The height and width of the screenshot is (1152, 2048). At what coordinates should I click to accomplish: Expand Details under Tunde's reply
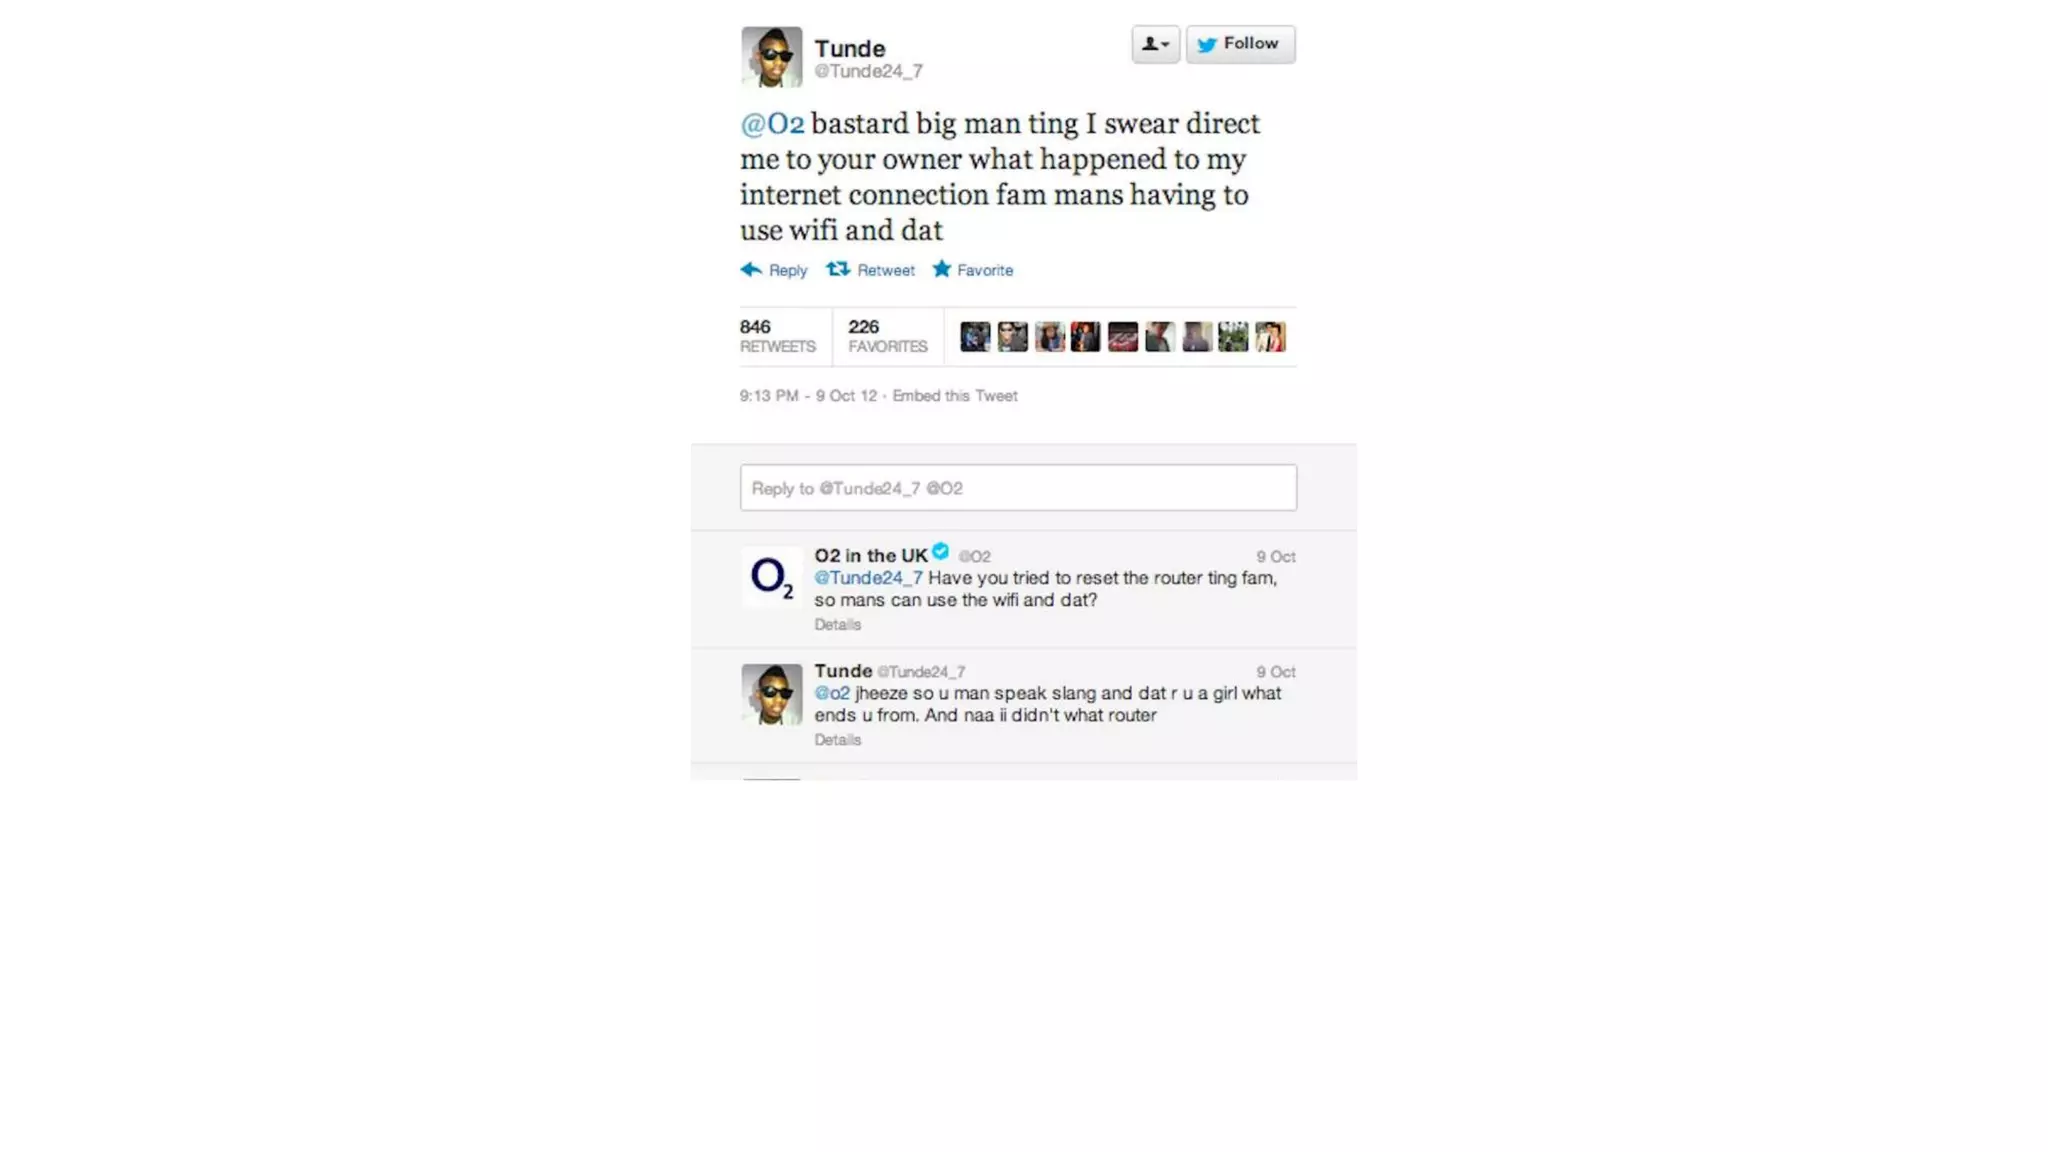[x=837, y=740]
